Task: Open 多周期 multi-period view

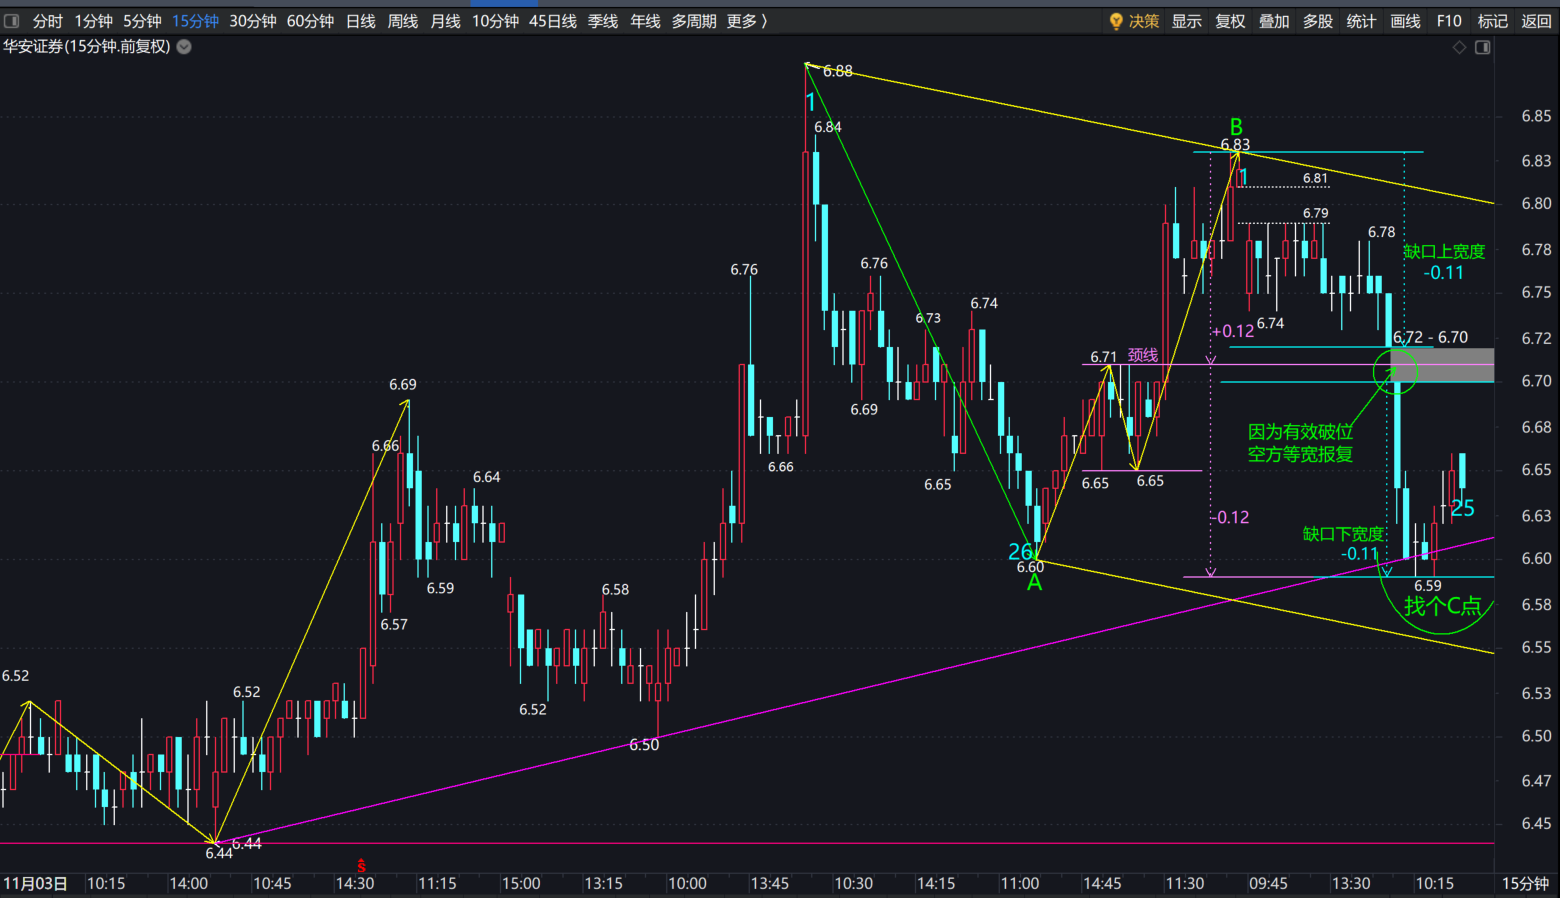Action: (x=693, y=21)
